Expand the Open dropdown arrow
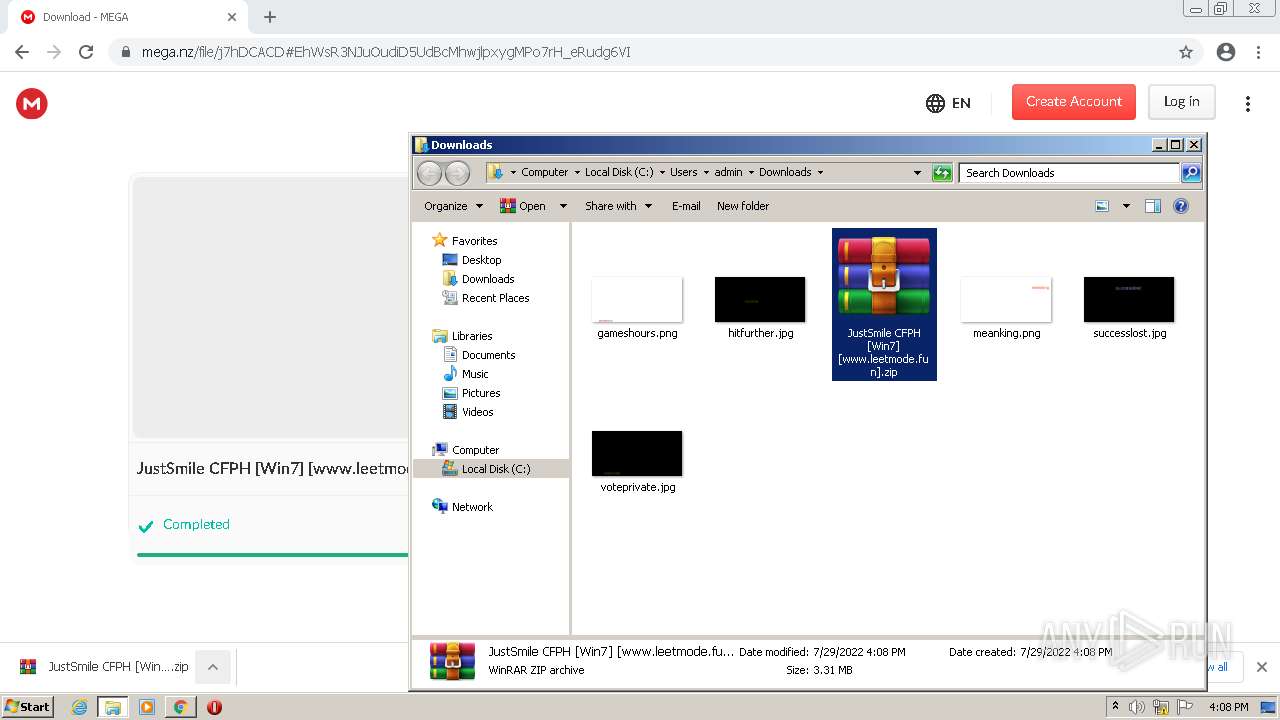 [563, 206]
